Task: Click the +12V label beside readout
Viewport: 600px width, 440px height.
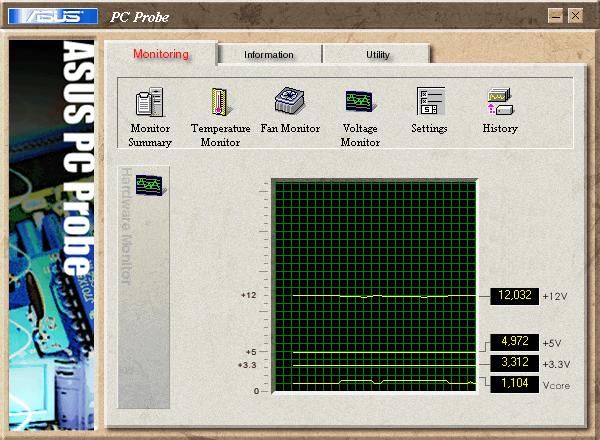Action: pyautogui.click(x=555, y=297)
